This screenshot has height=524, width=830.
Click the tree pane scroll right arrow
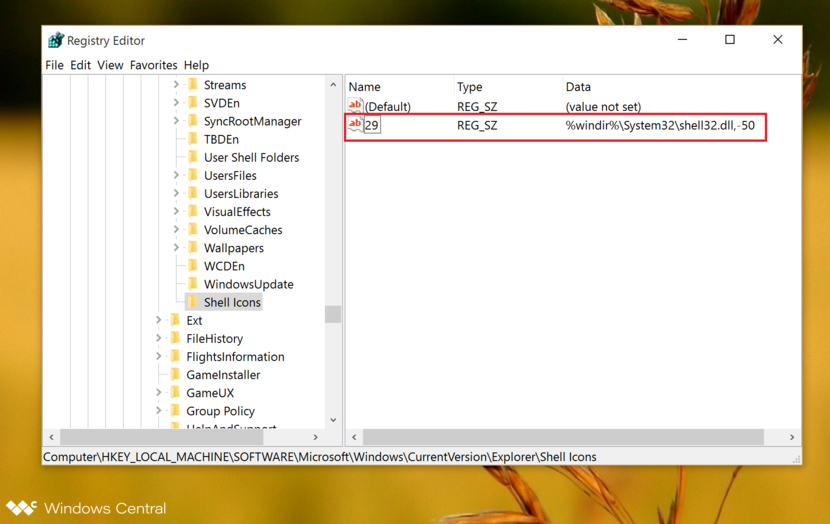(315, 437)
